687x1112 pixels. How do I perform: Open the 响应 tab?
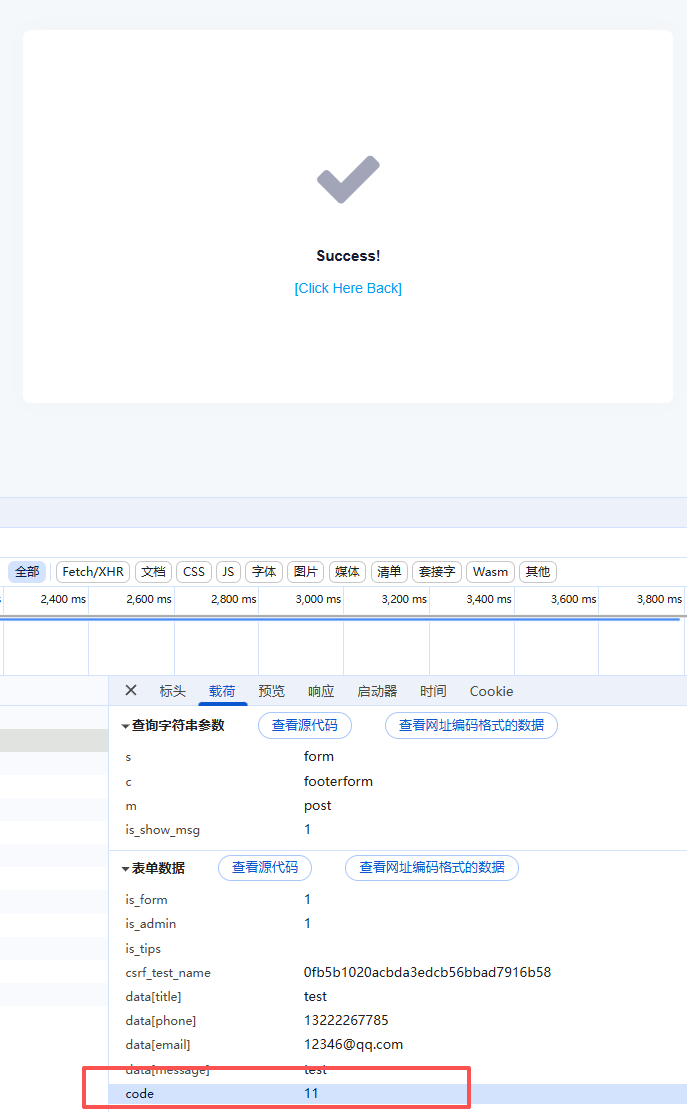point(321,691)
